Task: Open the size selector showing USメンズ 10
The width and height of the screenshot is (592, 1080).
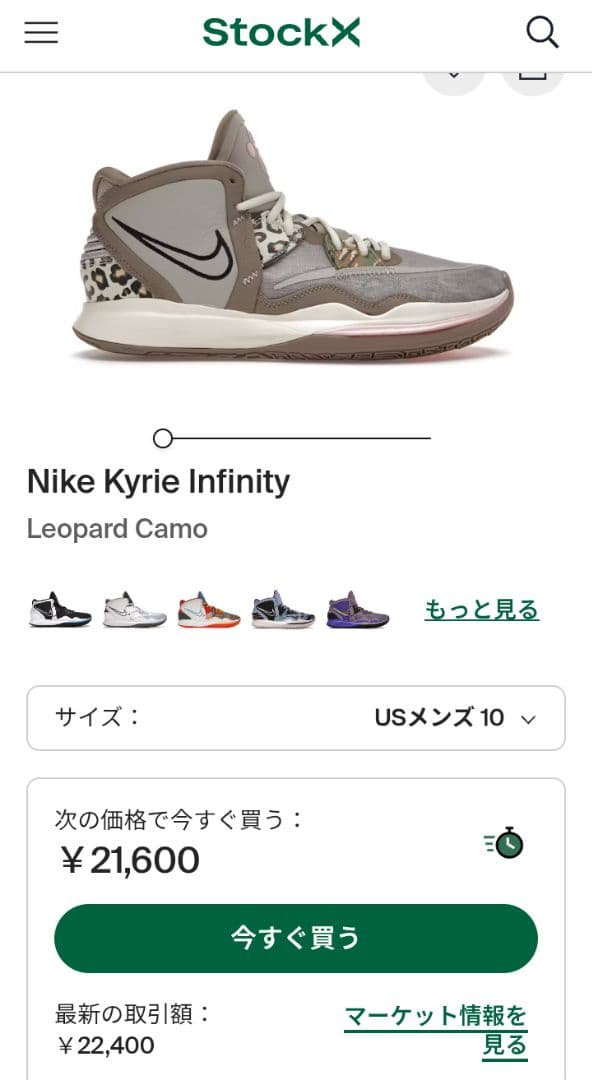Action: coord(296,718)
